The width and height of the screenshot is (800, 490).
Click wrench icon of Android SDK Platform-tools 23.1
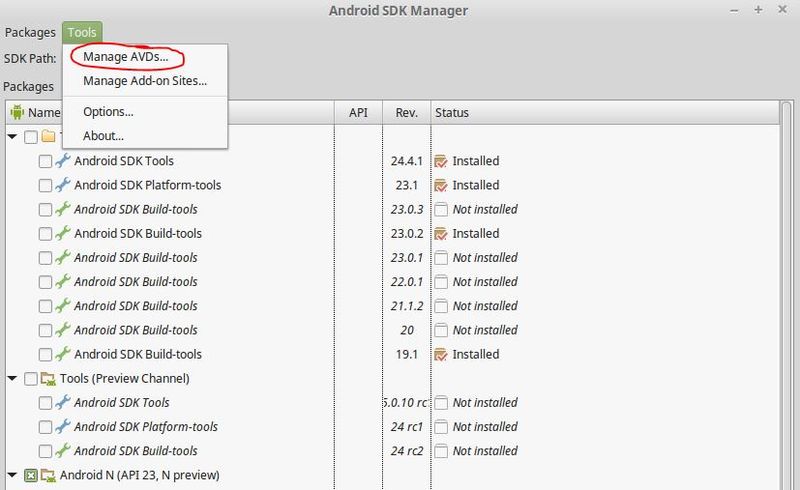coord(63,185)
